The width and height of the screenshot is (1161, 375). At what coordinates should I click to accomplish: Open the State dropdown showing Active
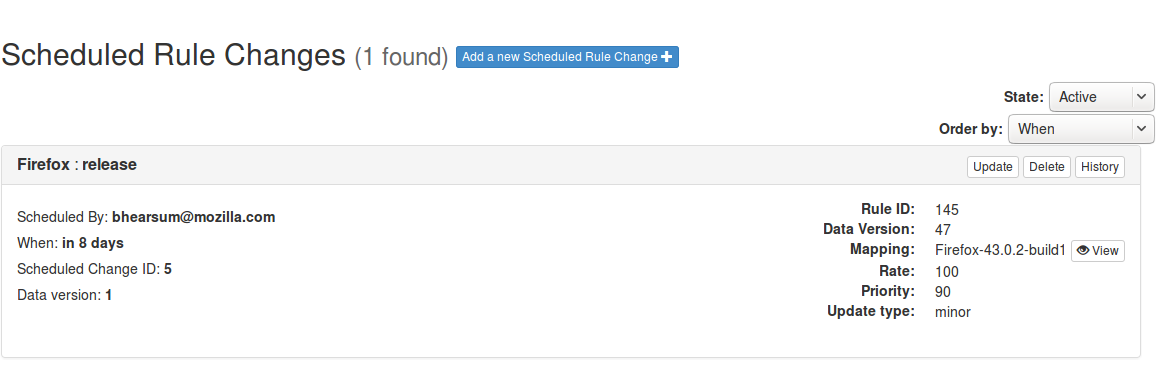(1101, 97)
